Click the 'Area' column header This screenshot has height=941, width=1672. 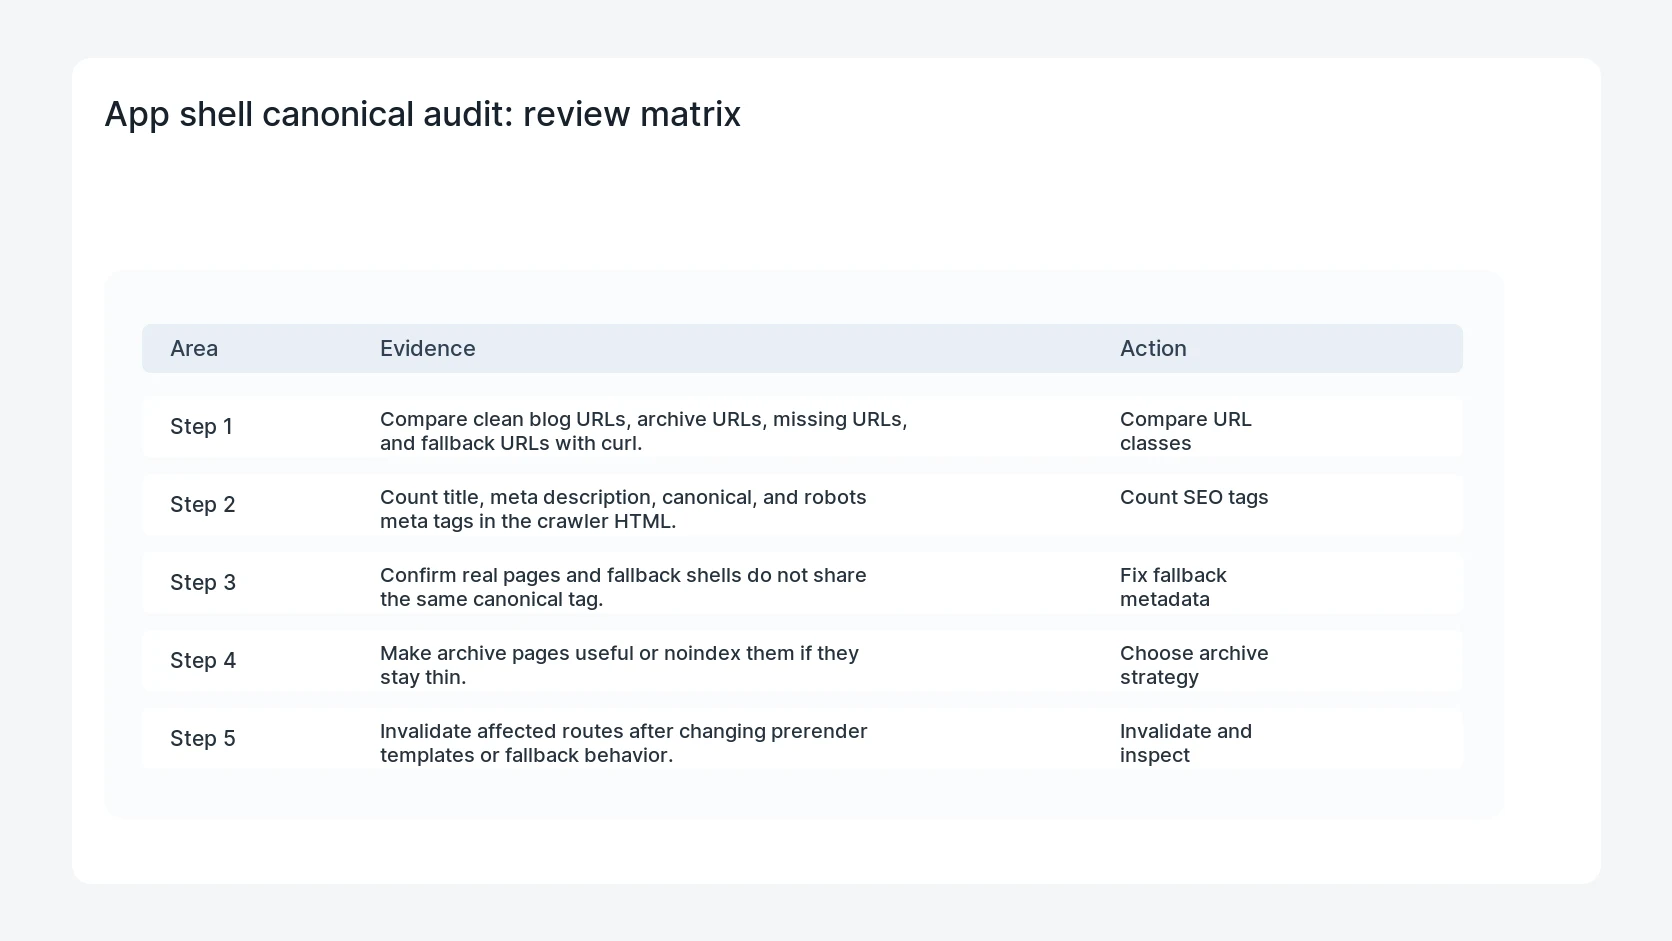click(194, 348)
